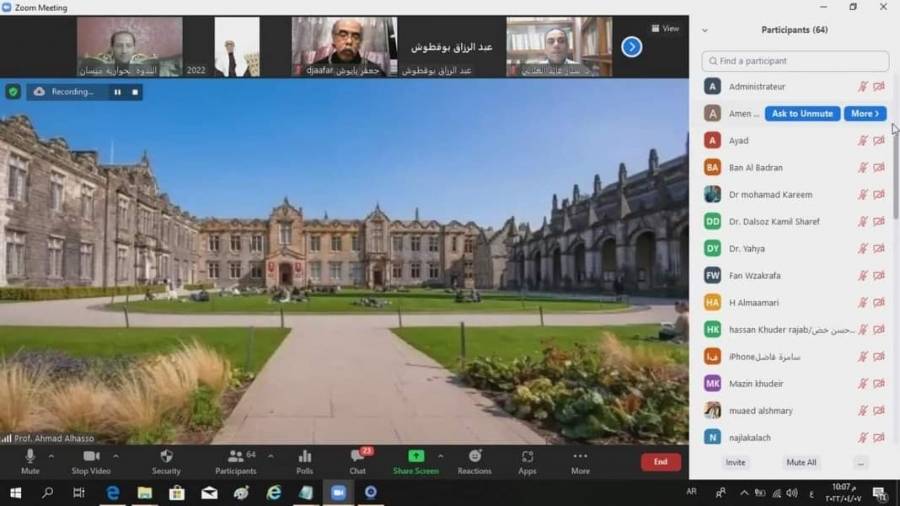
Task: Expand audio options arrow next to Mute
Action: point(51,457)
